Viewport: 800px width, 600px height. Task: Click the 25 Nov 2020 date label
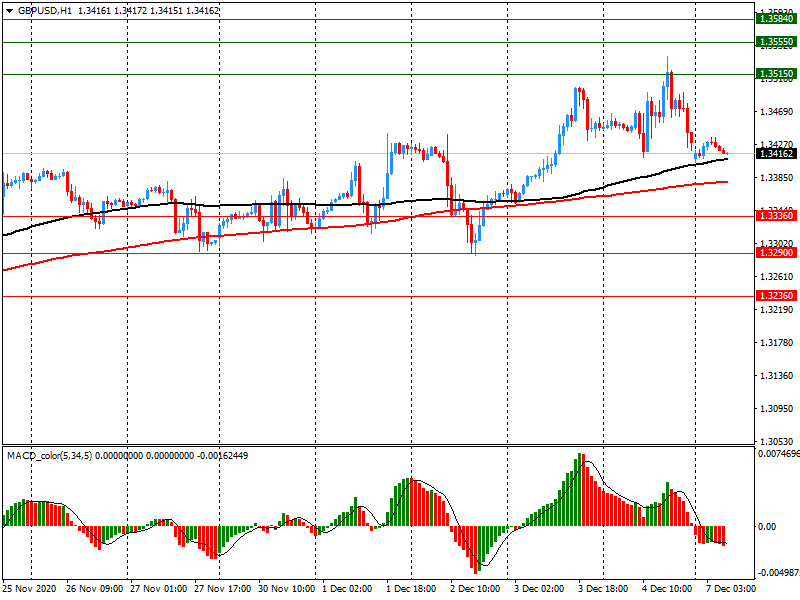click(32, 590)
